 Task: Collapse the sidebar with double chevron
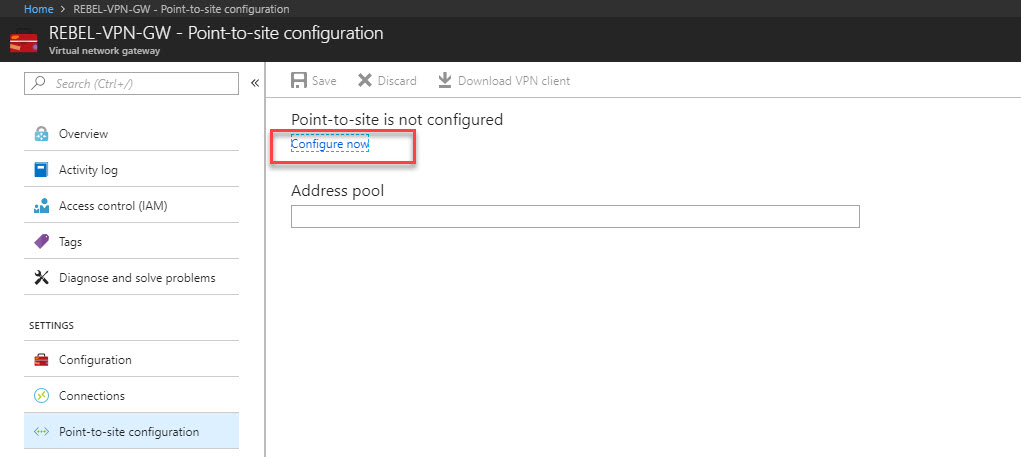tap(255, 83)
